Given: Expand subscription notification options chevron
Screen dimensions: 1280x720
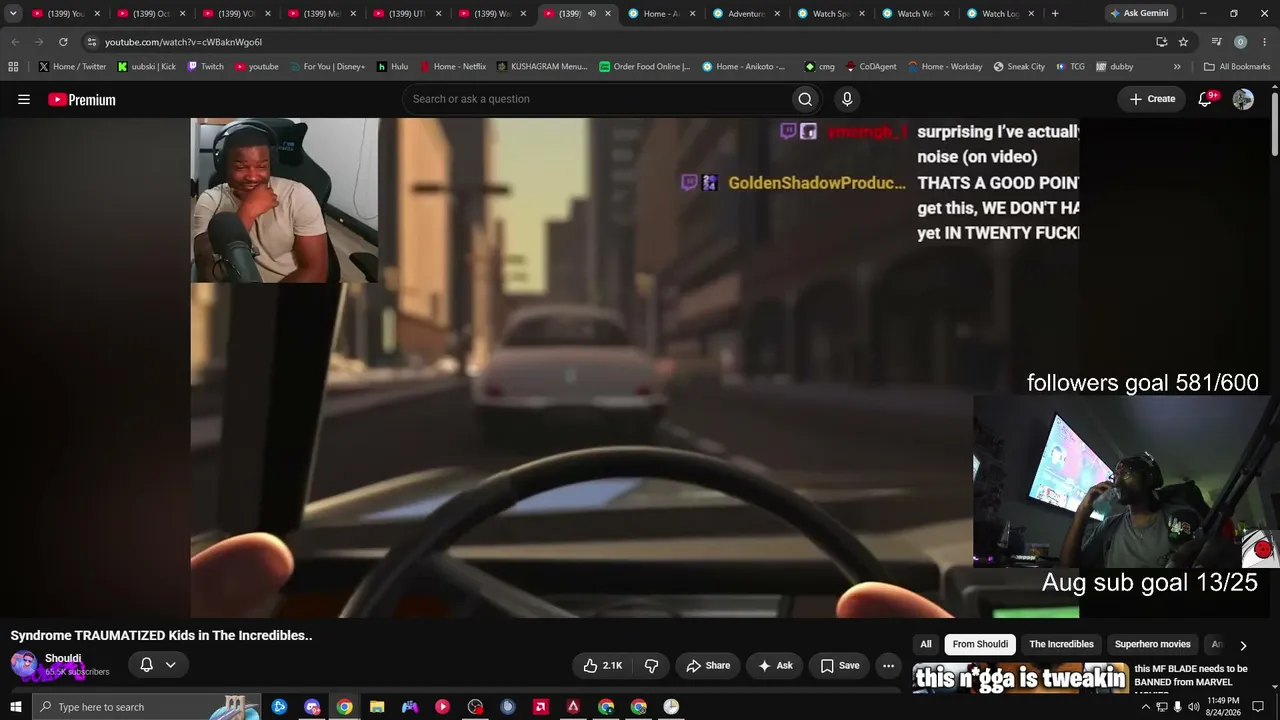Looking at the screenshot, I should 170,665.
